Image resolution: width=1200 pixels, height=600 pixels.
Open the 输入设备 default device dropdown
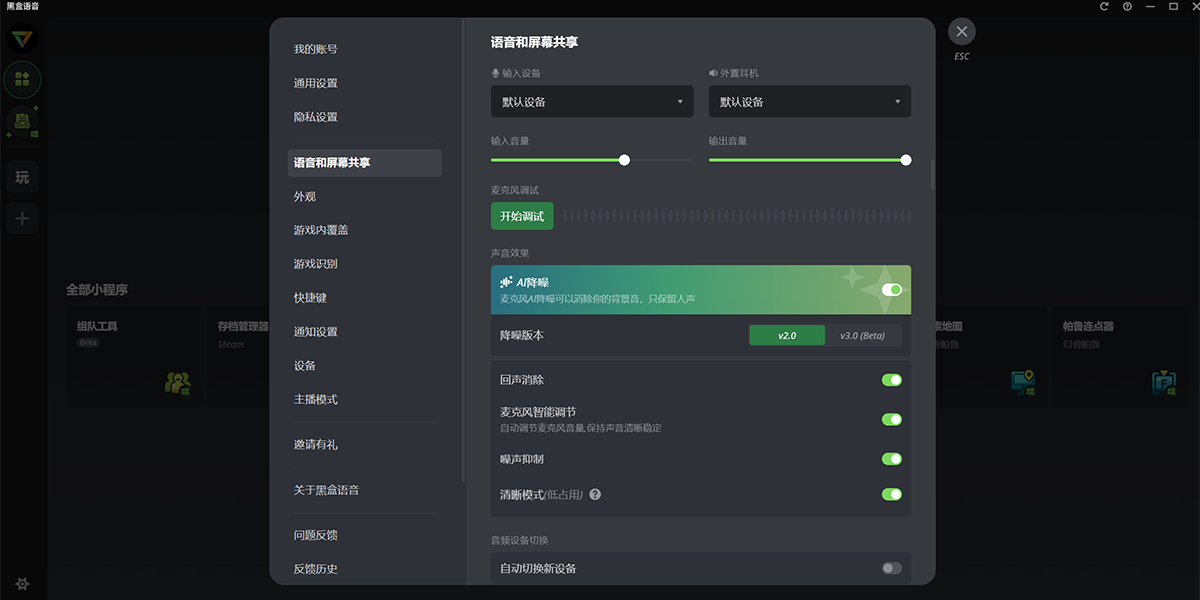pyautogui.click(x=591, y=101)
